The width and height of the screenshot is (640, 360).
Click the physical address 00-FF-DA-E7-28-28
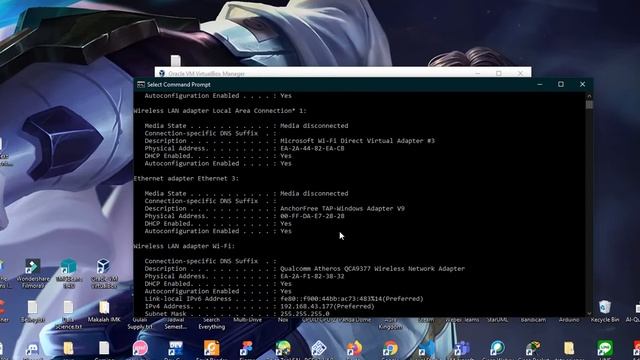[x=312, y=216]
